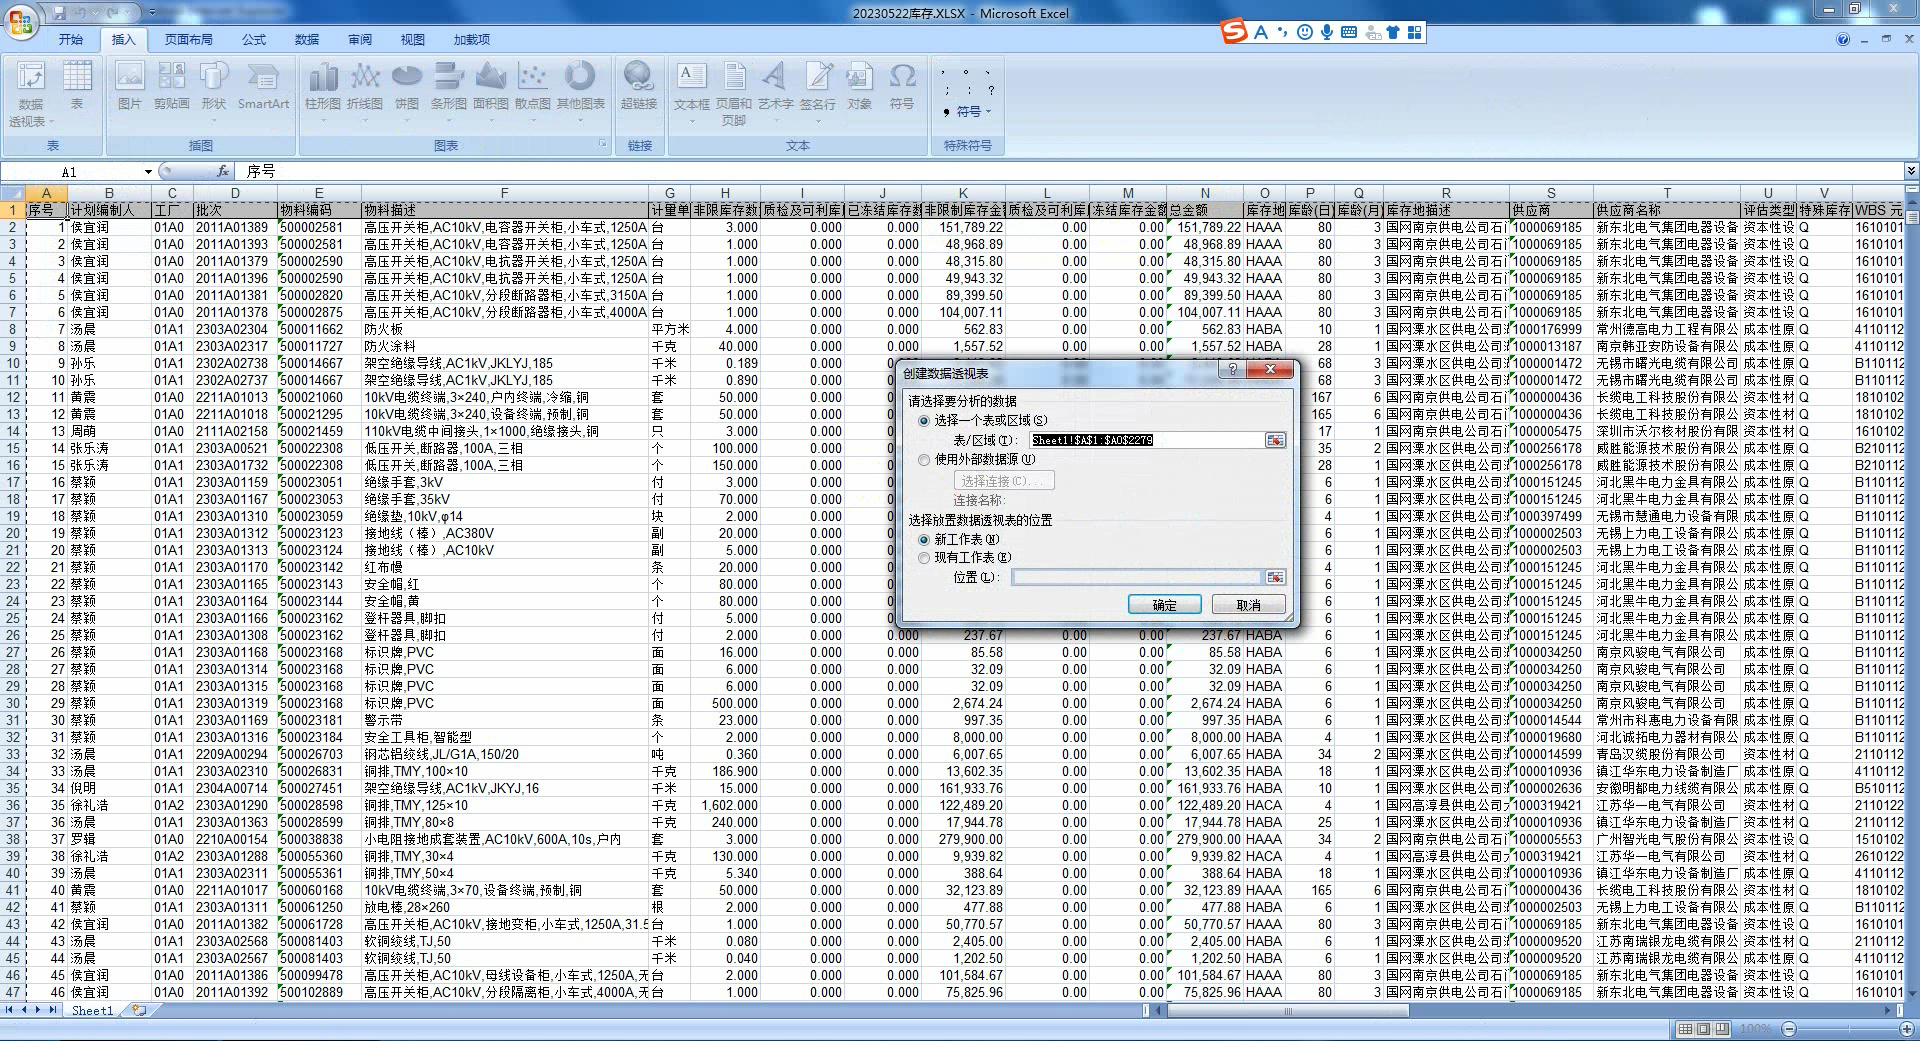Click the range selector icon beside 表/区域

point(1274,441)
